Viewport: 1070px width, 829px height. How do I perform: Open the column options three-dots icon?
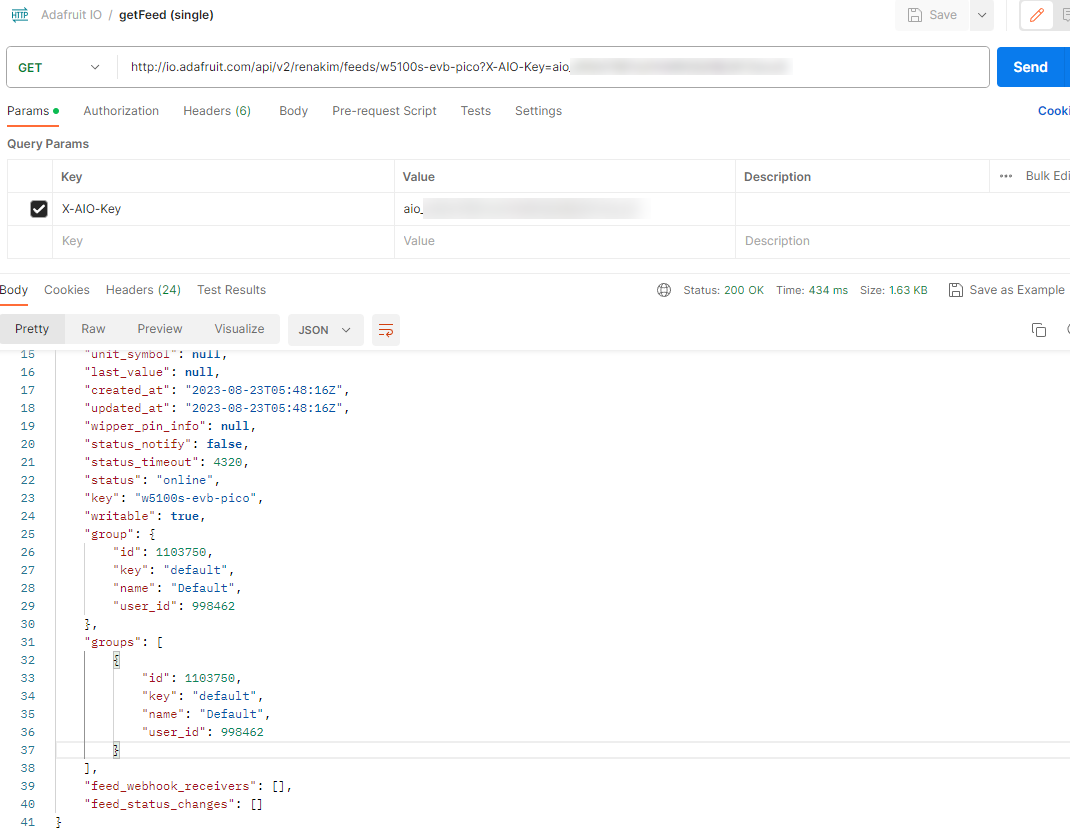[1006, 176]
